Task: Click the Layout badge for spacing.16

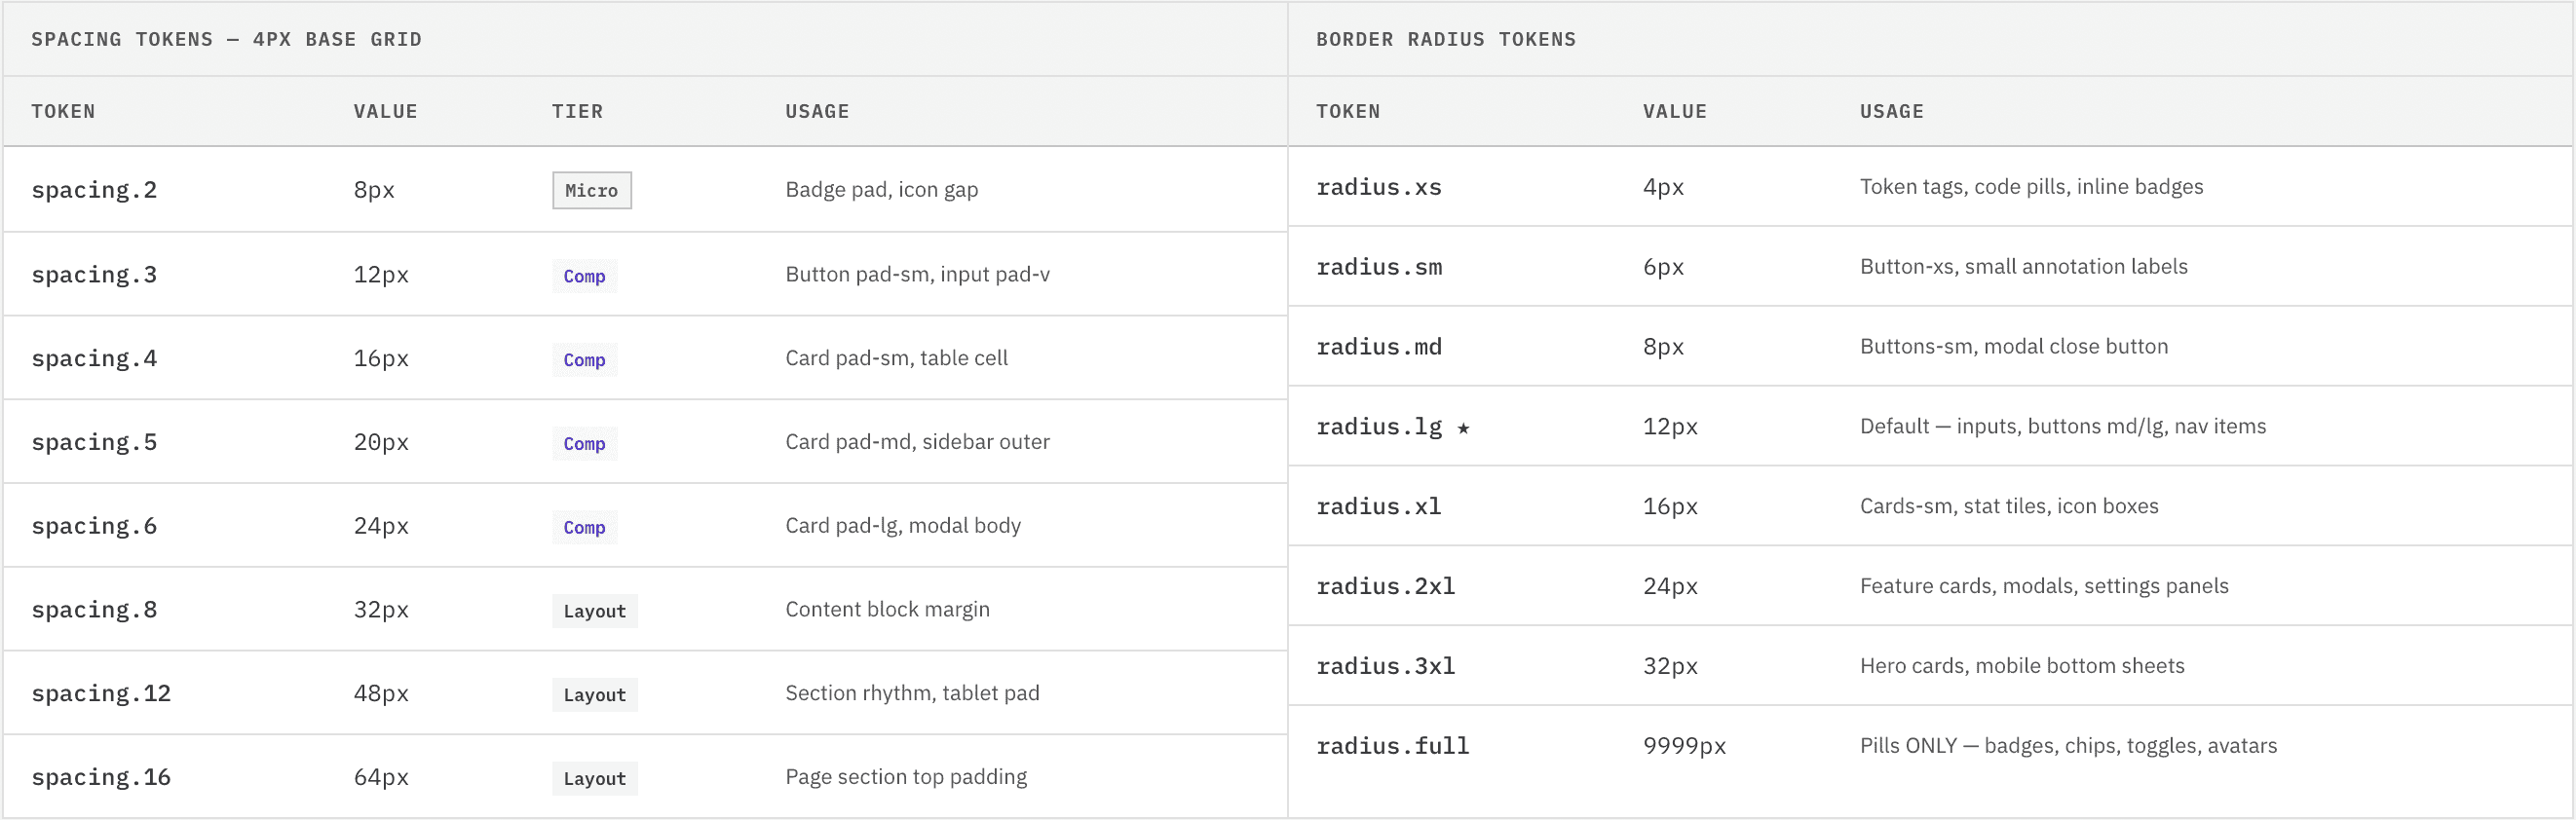Action: (594, 779)
